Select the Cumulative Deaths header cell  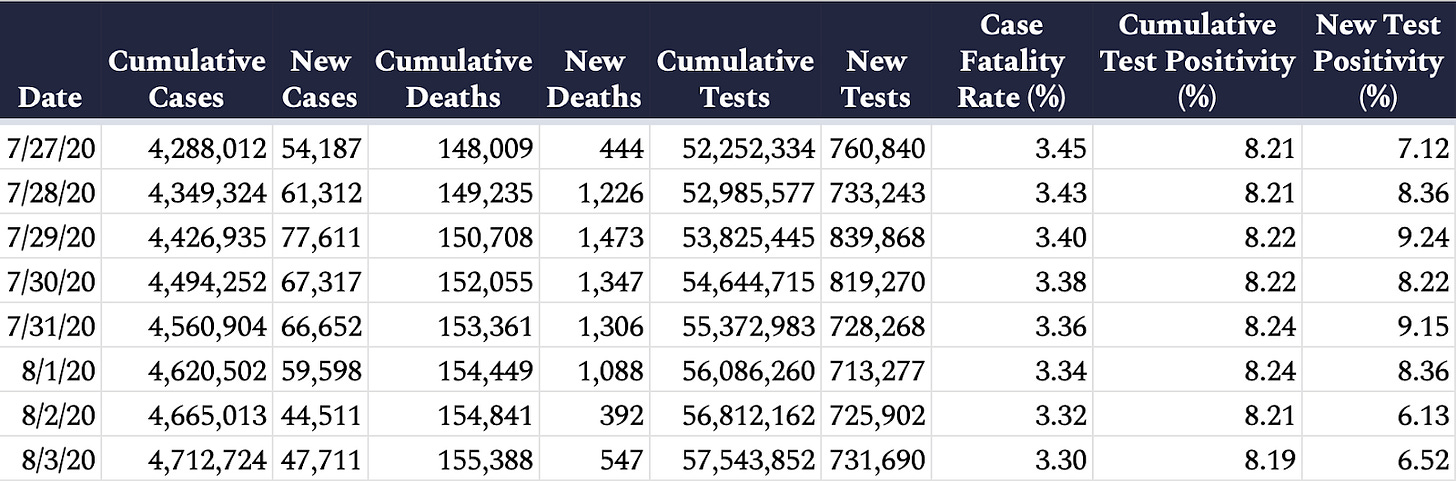(453, 79)
